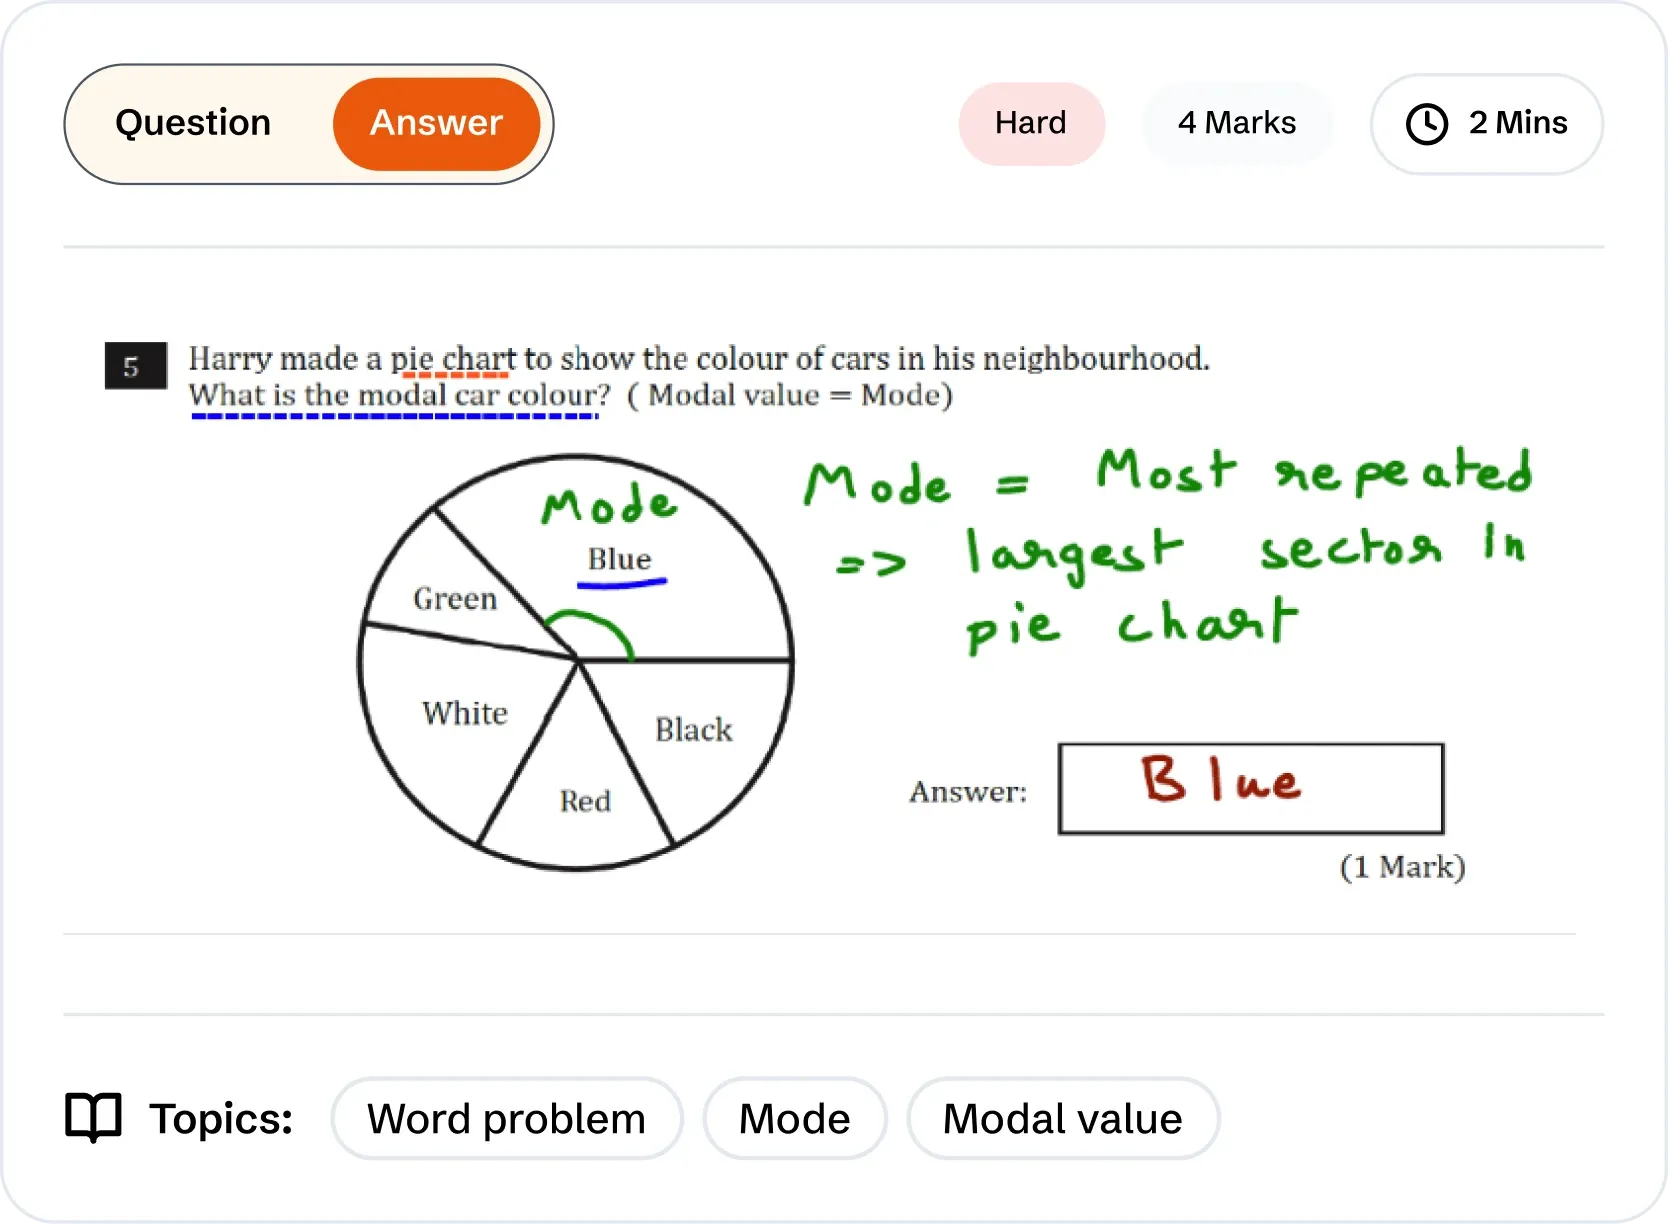Click the open book Topics icon
The image size is (1668, 1224).
93,1117
